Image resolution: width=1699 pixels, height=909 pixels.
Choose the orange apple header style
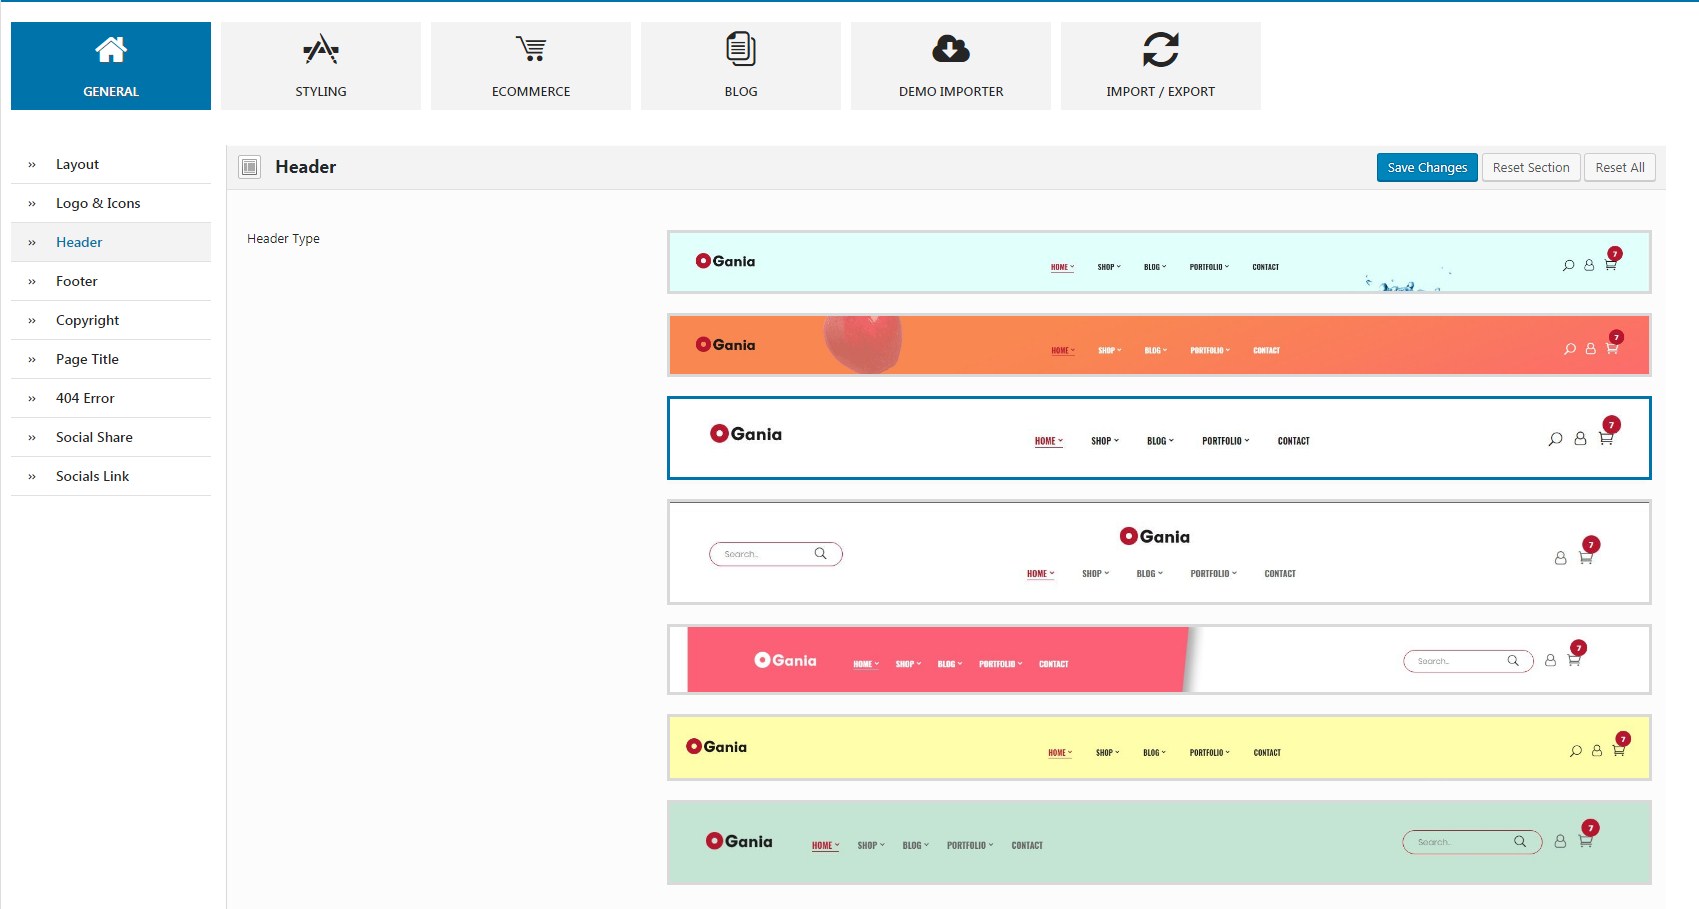pyautogui.click(x=1159, y=345)
